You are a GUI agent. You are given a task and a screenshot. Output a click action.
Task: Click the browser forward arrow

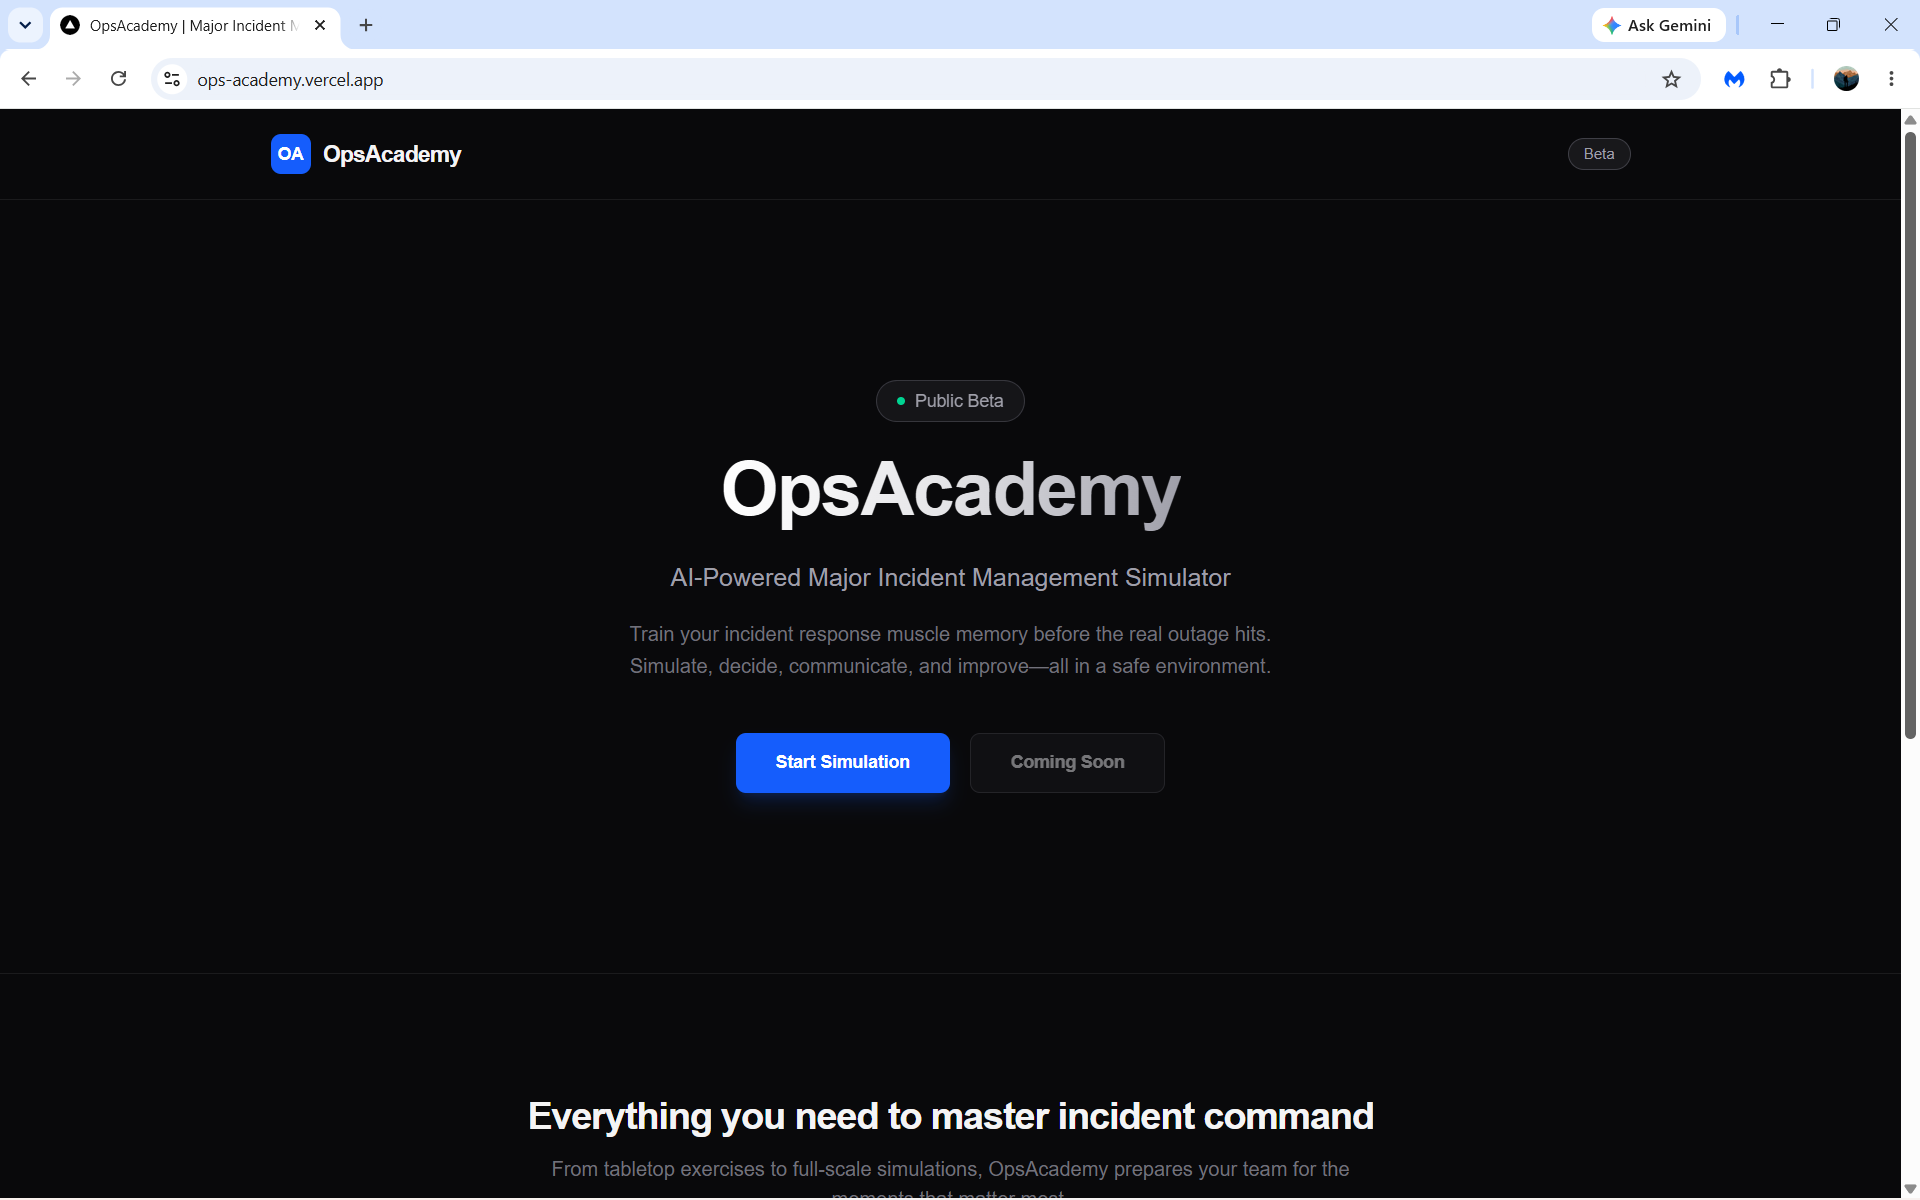[x=73, y=79]
